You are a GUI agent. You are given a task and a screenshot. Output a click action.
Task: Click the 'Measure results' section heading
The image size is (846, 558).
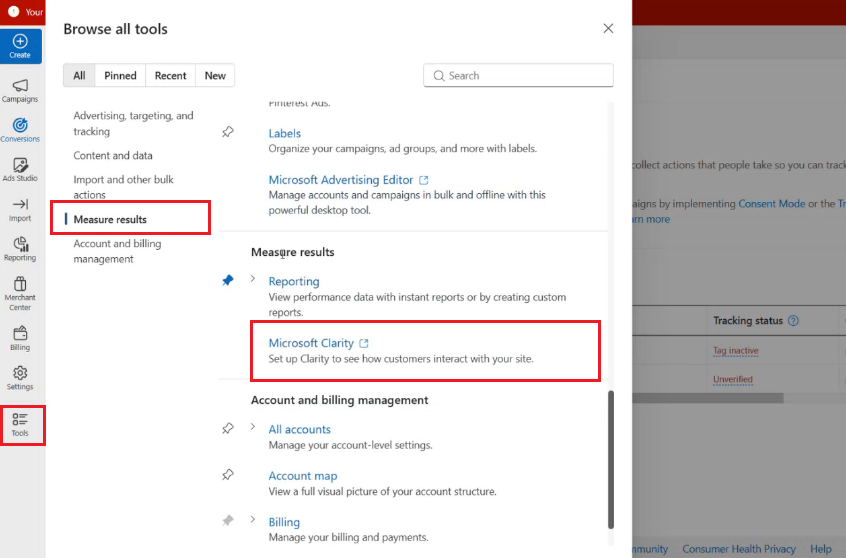coord(292,252)
